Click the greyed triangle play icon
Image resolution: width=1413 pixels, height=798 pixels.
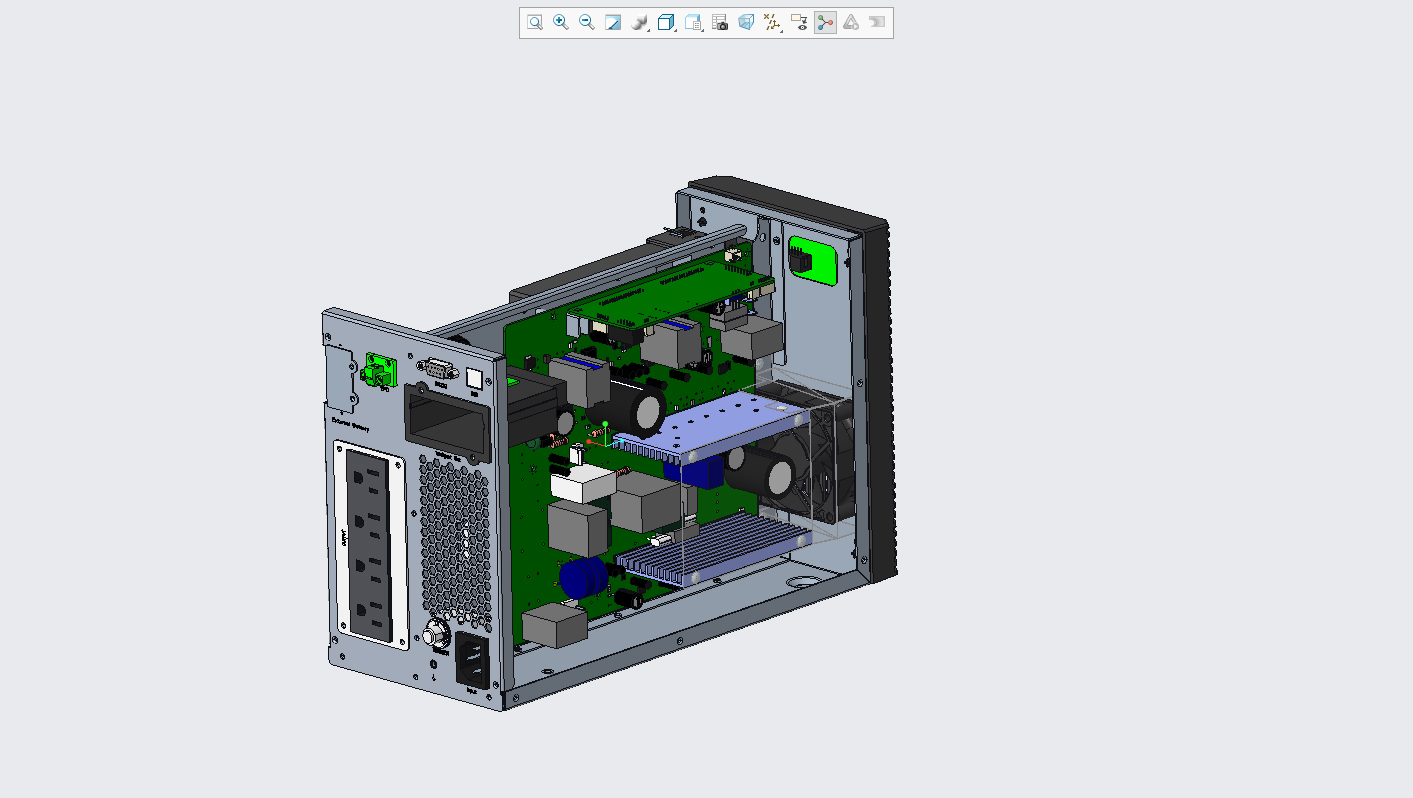click(x=851, y=22)
